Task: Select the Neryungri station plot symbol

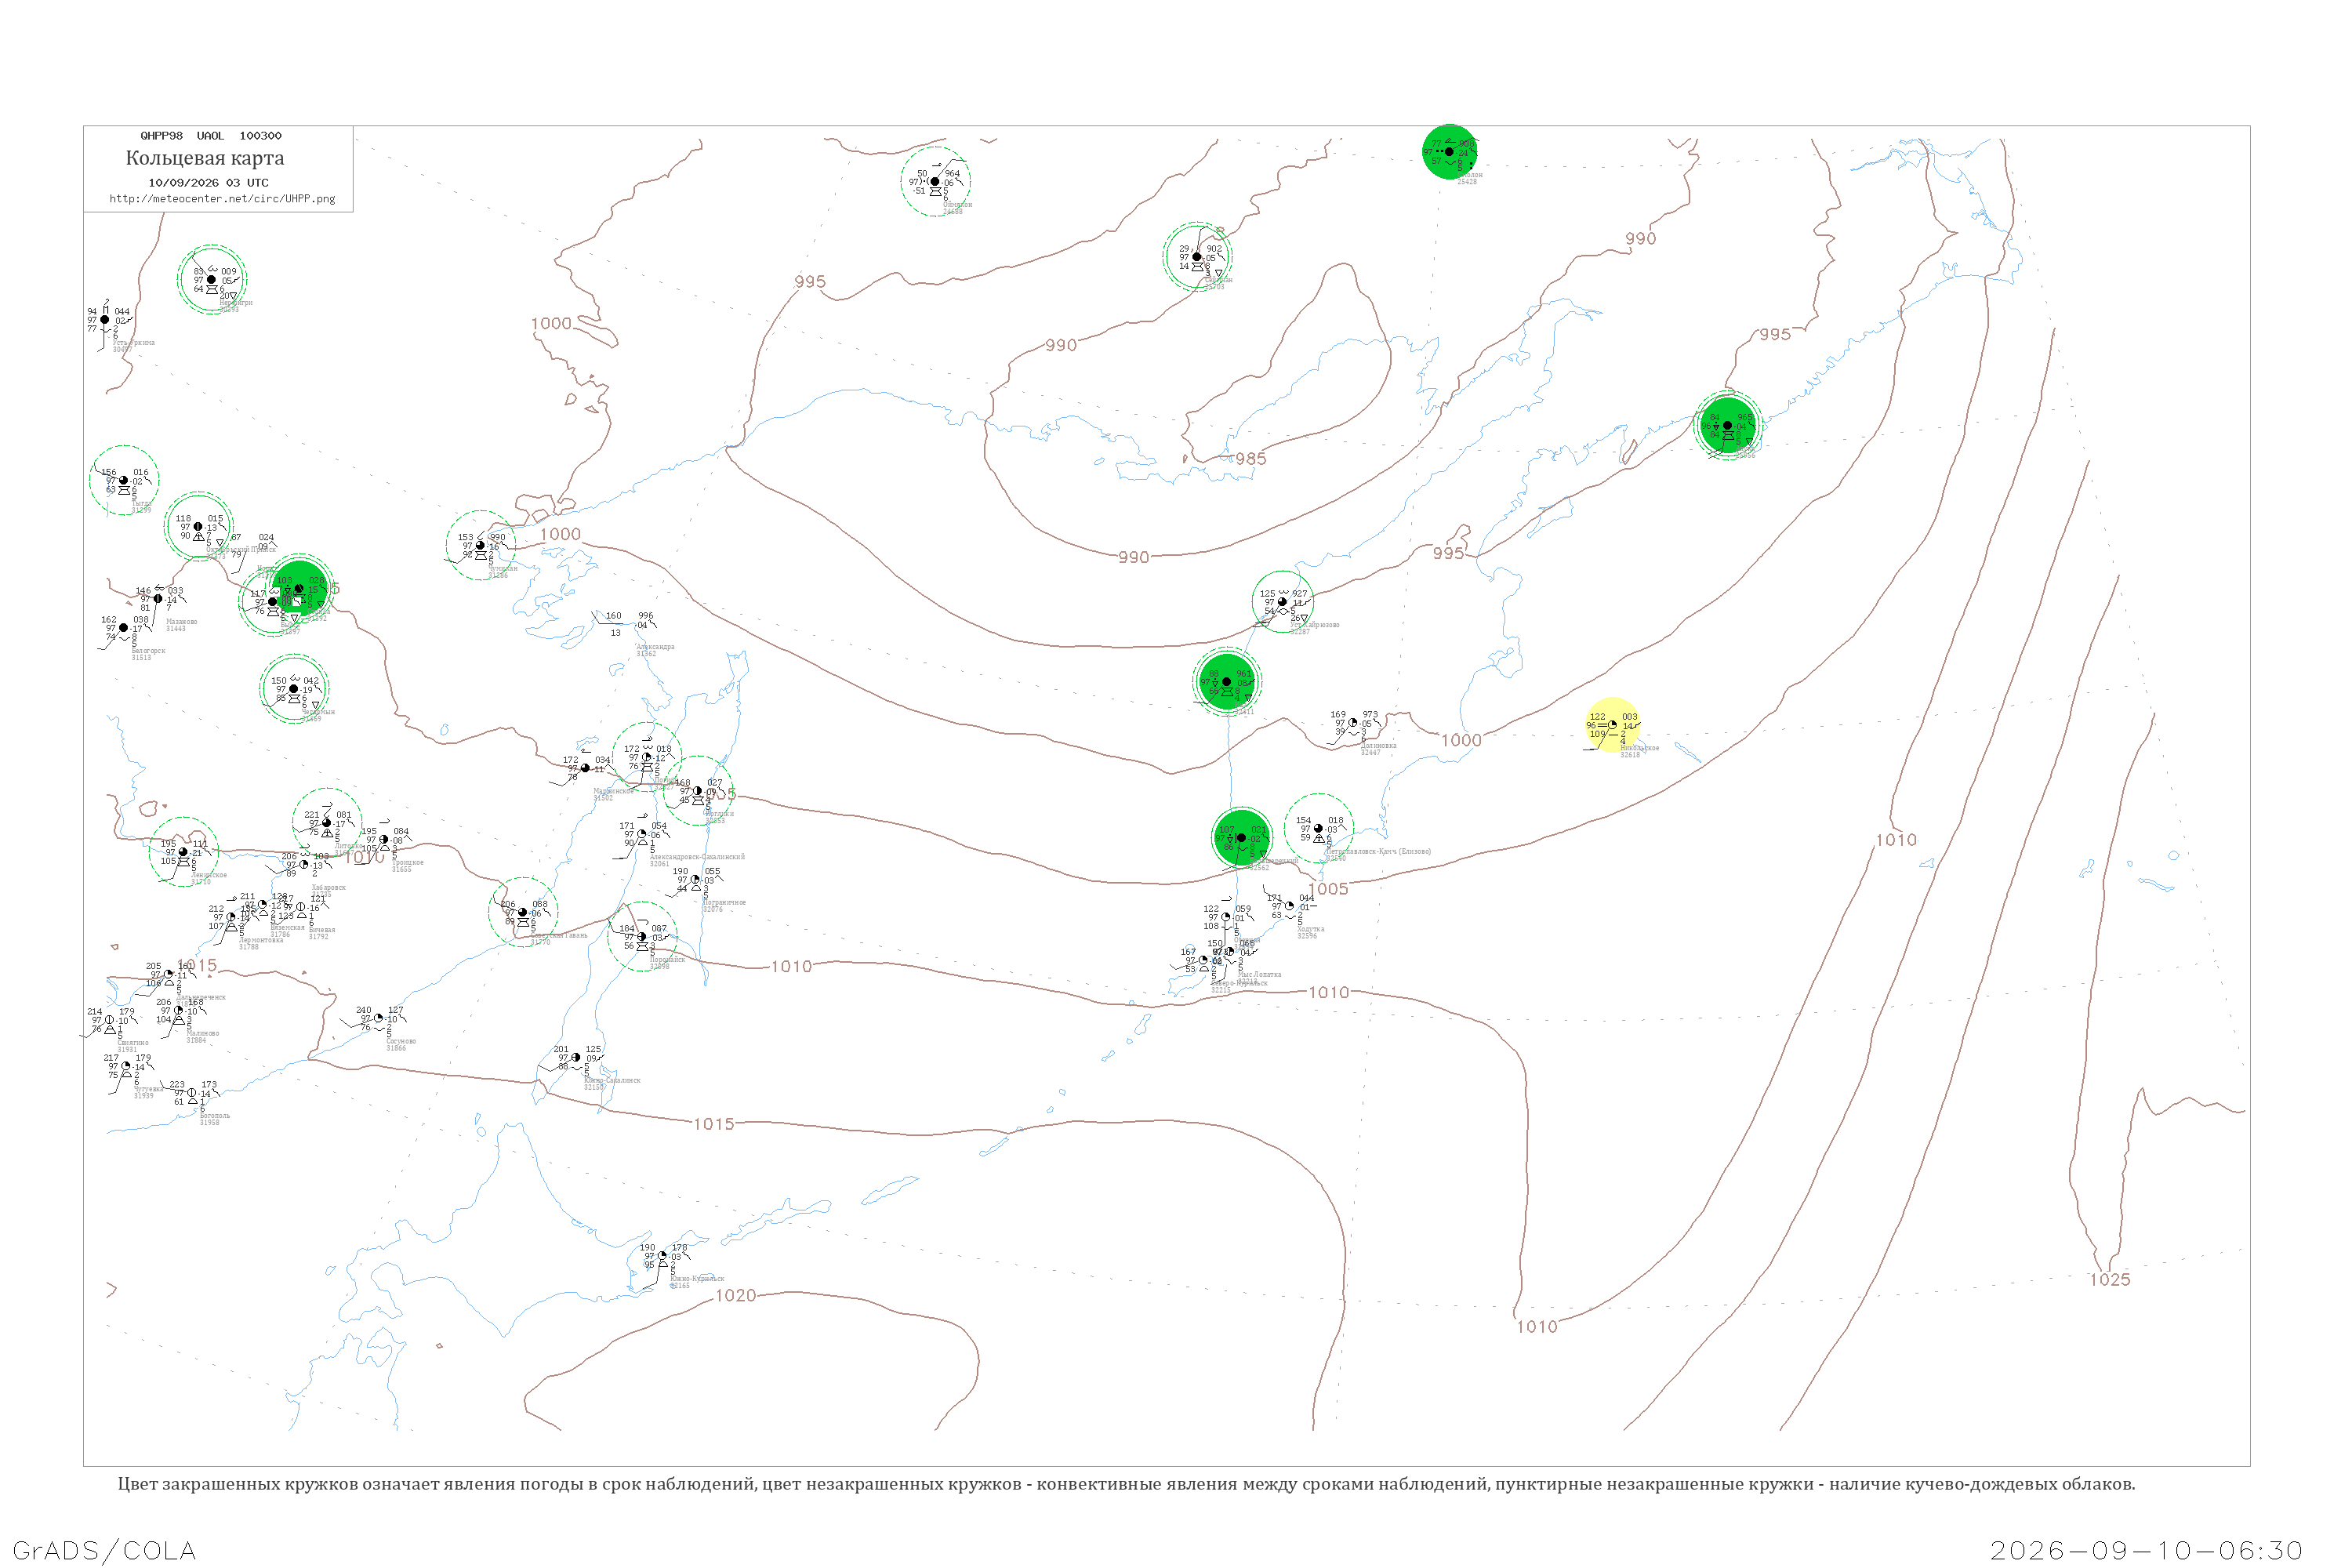Action: point(212,279)
